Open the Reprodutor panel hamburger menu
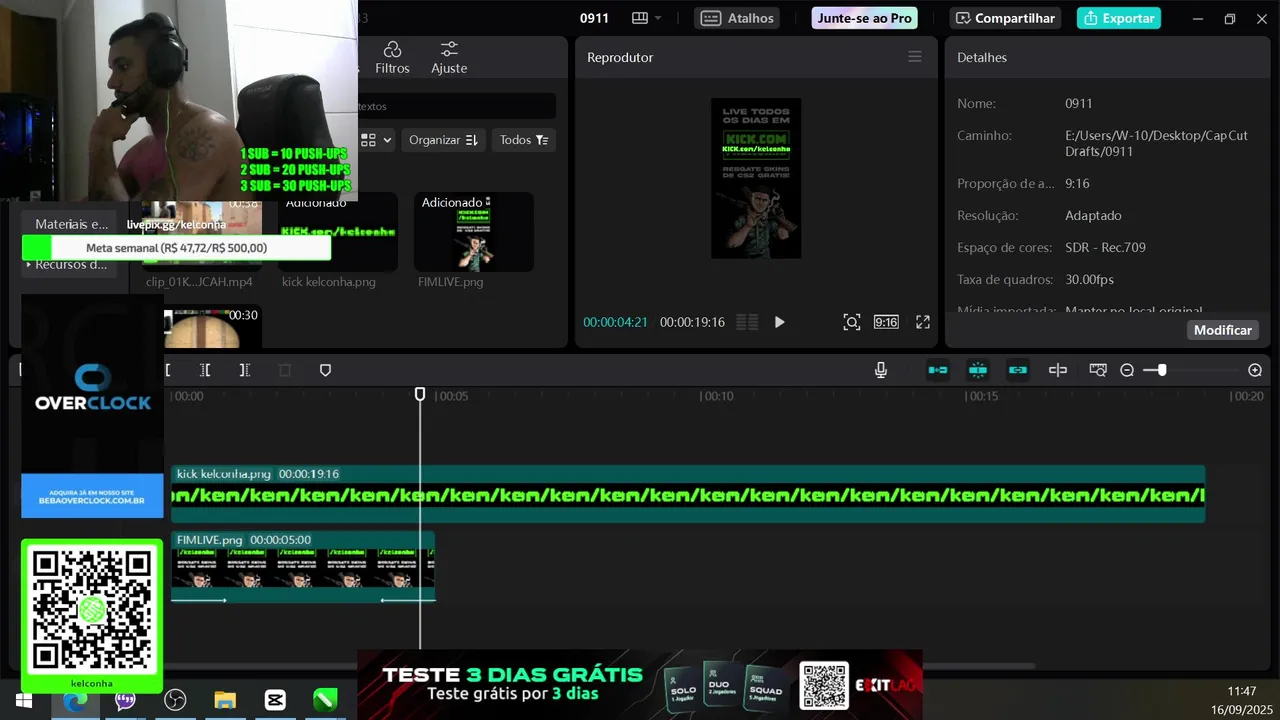Image resolution: width=1280 pixels, height=720 pixels. click(x=915, y=57)
